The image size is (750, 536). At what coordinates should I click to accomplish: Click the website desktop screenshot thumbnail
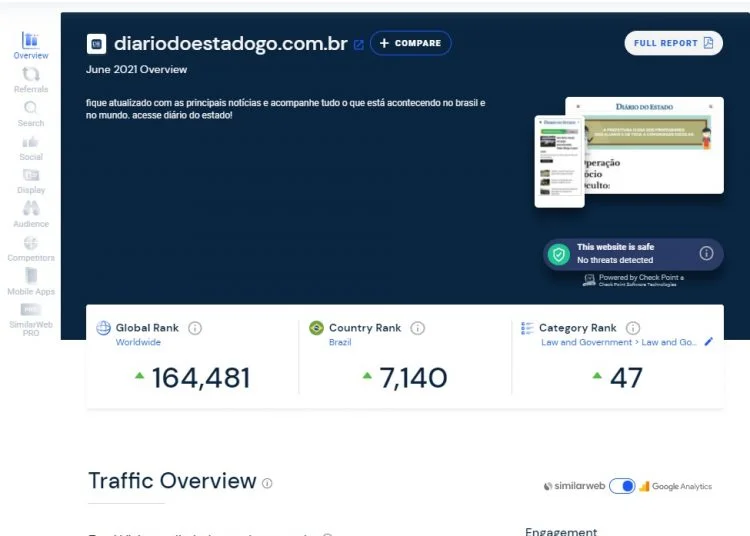653,145
